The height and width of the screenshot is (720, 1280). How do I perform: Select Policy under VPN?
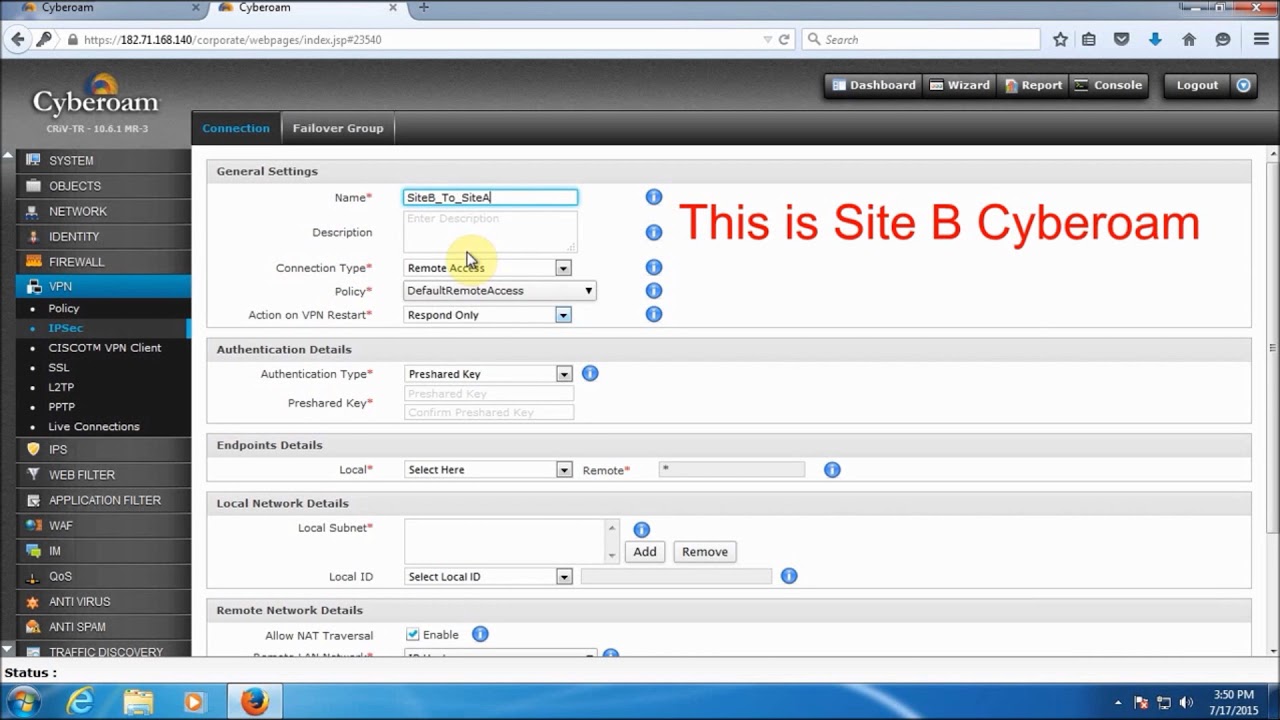click(64, 308)
